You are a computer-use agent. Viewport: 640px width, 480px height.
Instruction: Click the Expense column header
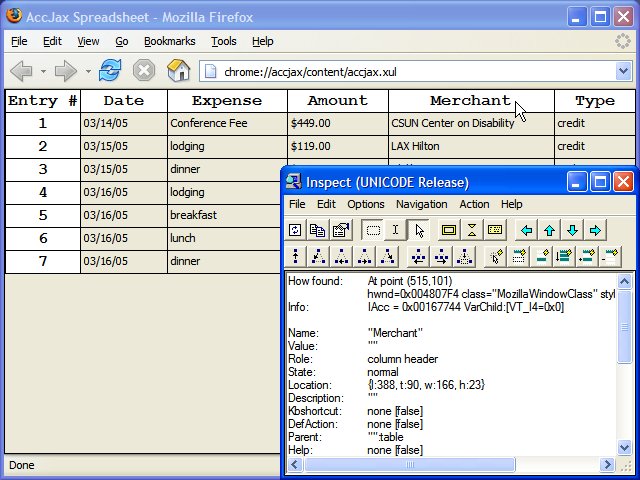[226, 101]
